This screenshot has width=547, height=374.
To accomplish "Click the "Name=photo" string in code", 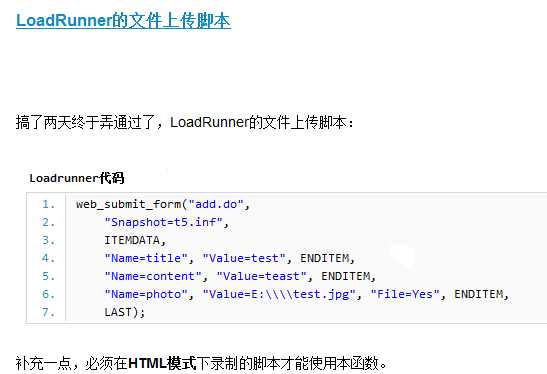I will [x=146, y=294].
